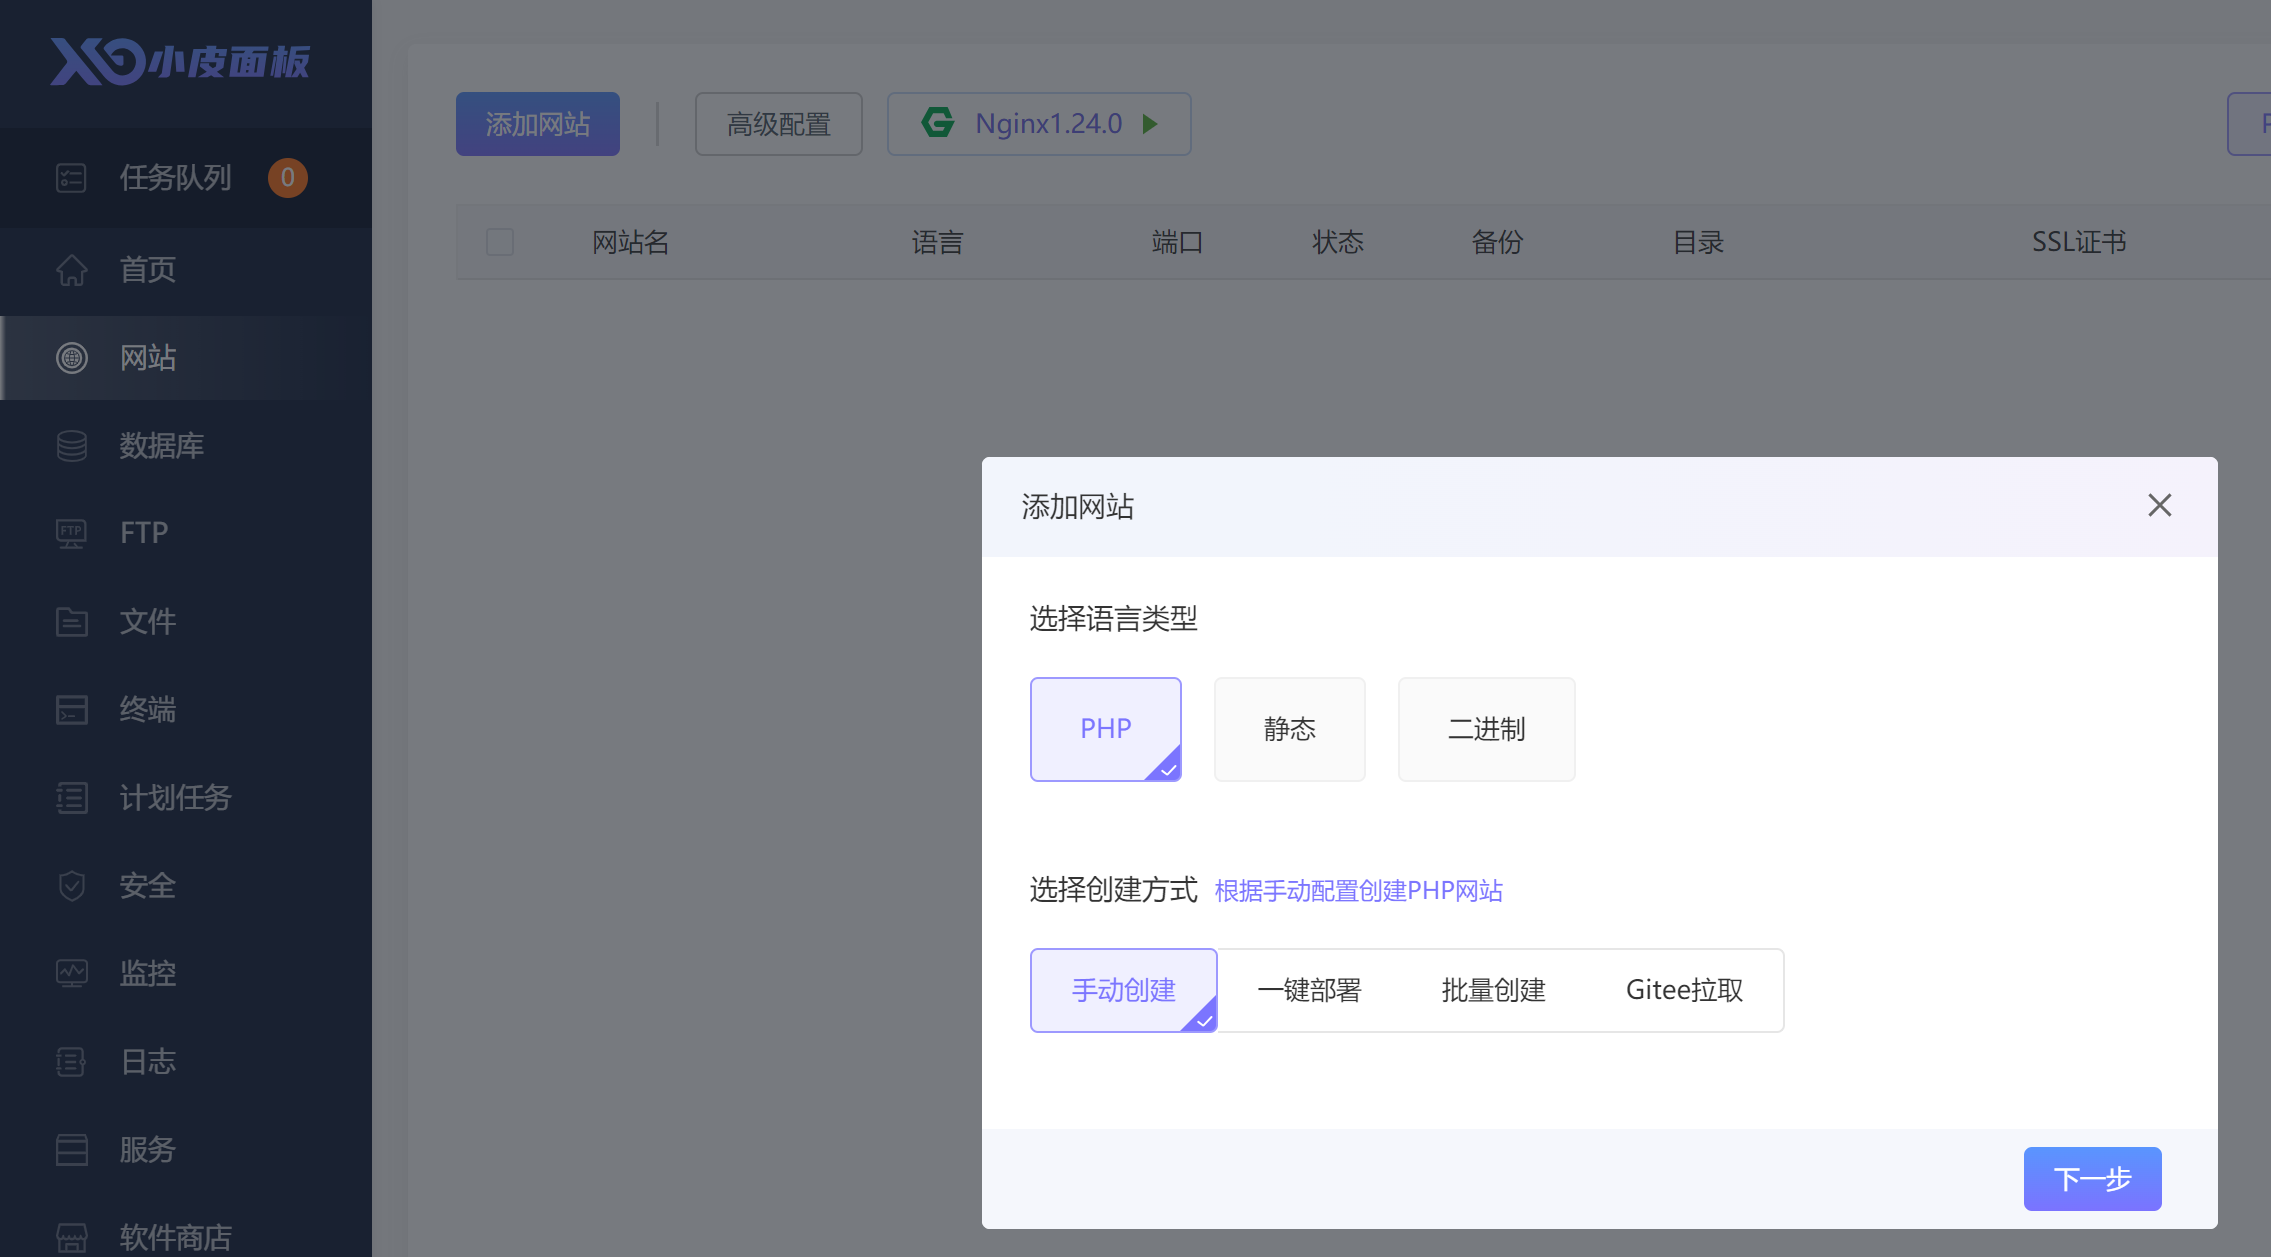Open the 日志 sidebar section
2271x1257 pixels.
[x=186, y=1062]
